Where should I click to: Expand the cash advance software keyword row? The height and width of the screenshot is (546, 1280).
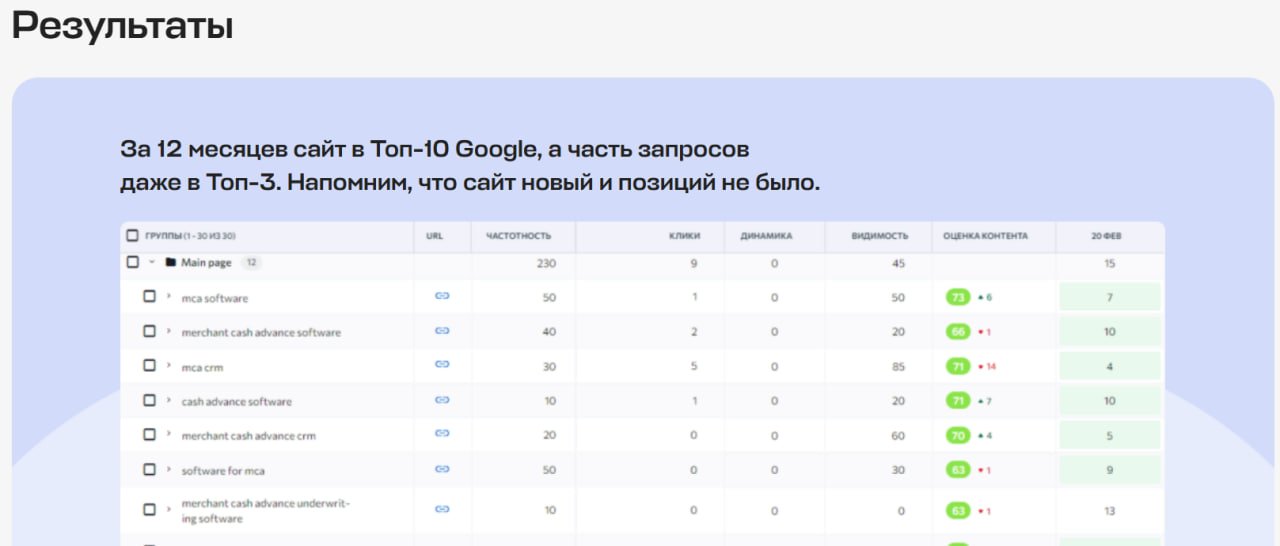(x=168, y=400)
